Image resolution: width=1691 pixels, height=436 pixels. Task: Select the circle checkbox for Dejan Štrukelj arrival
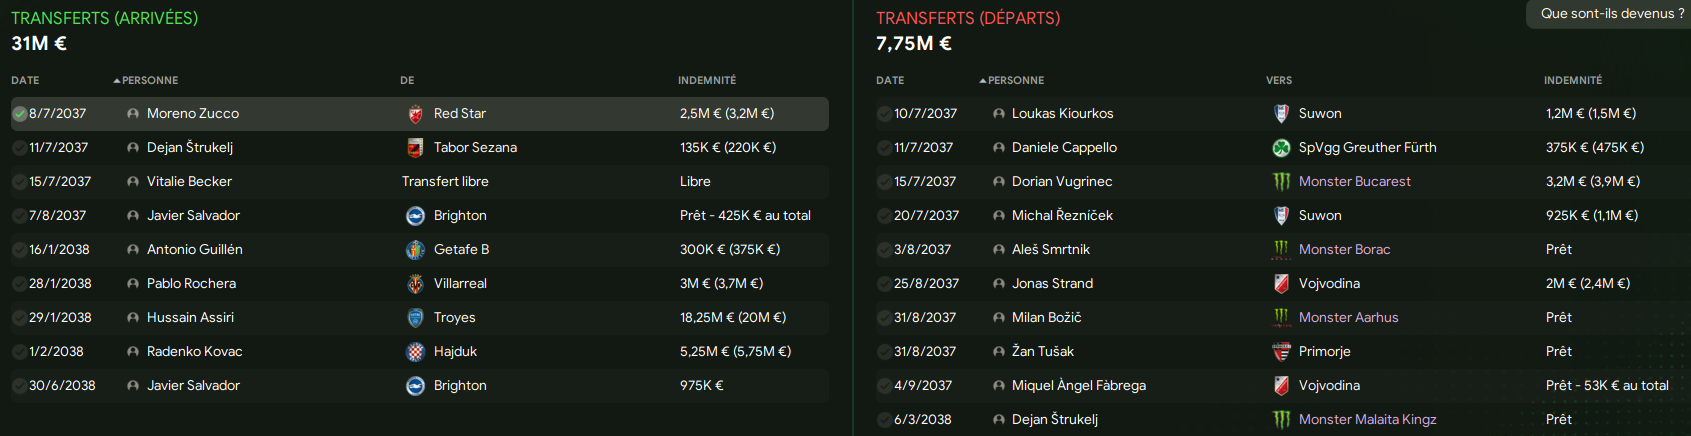19,148
